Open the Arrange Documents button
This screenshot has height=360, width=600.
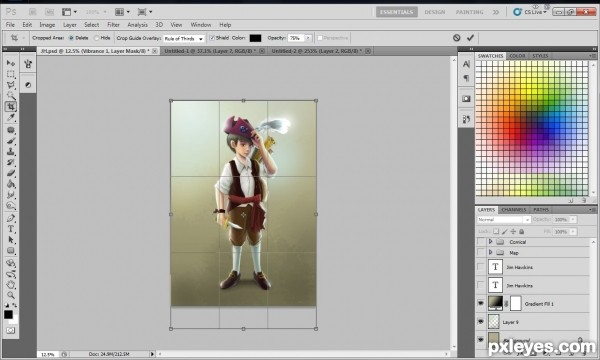coord(122,12)
